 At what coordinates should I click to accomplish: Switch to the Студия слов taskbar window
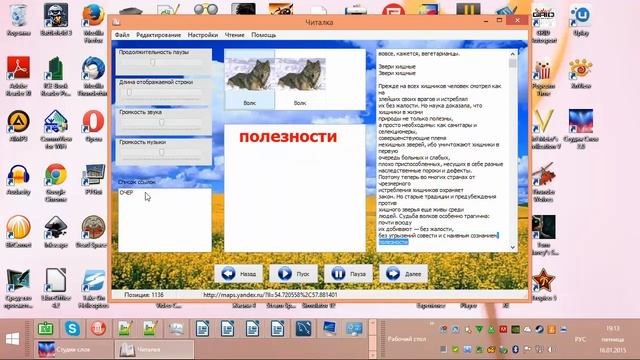click(73, 349)
